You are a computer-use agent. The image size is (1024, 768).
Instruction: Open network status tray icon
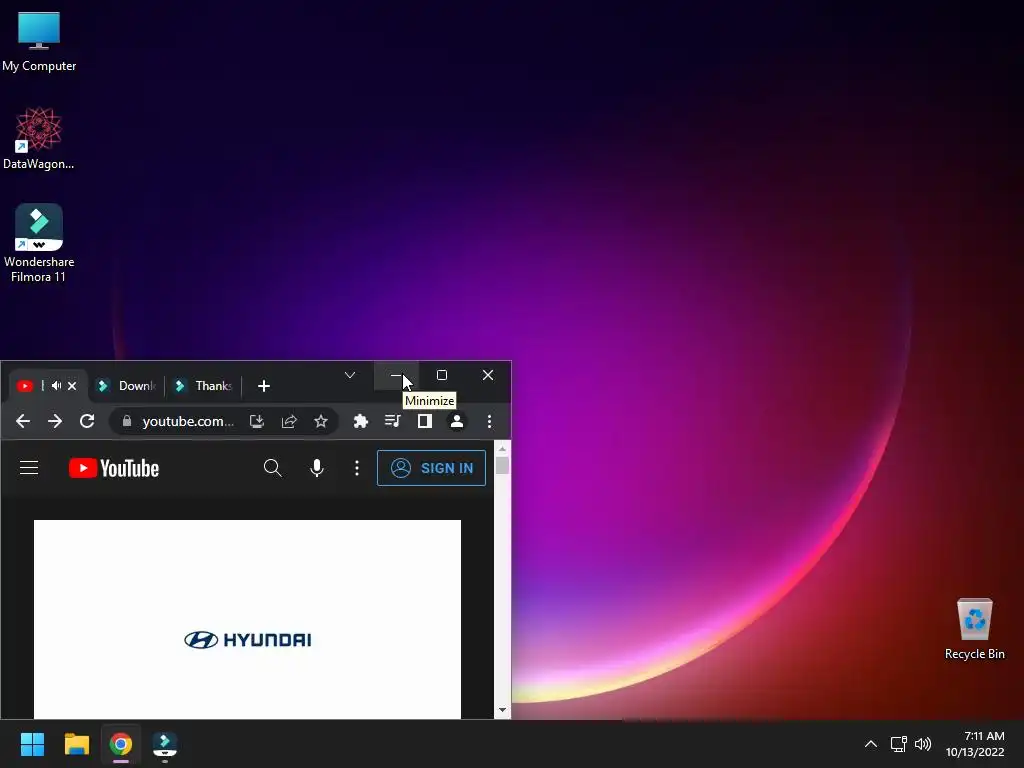point(899,744)
